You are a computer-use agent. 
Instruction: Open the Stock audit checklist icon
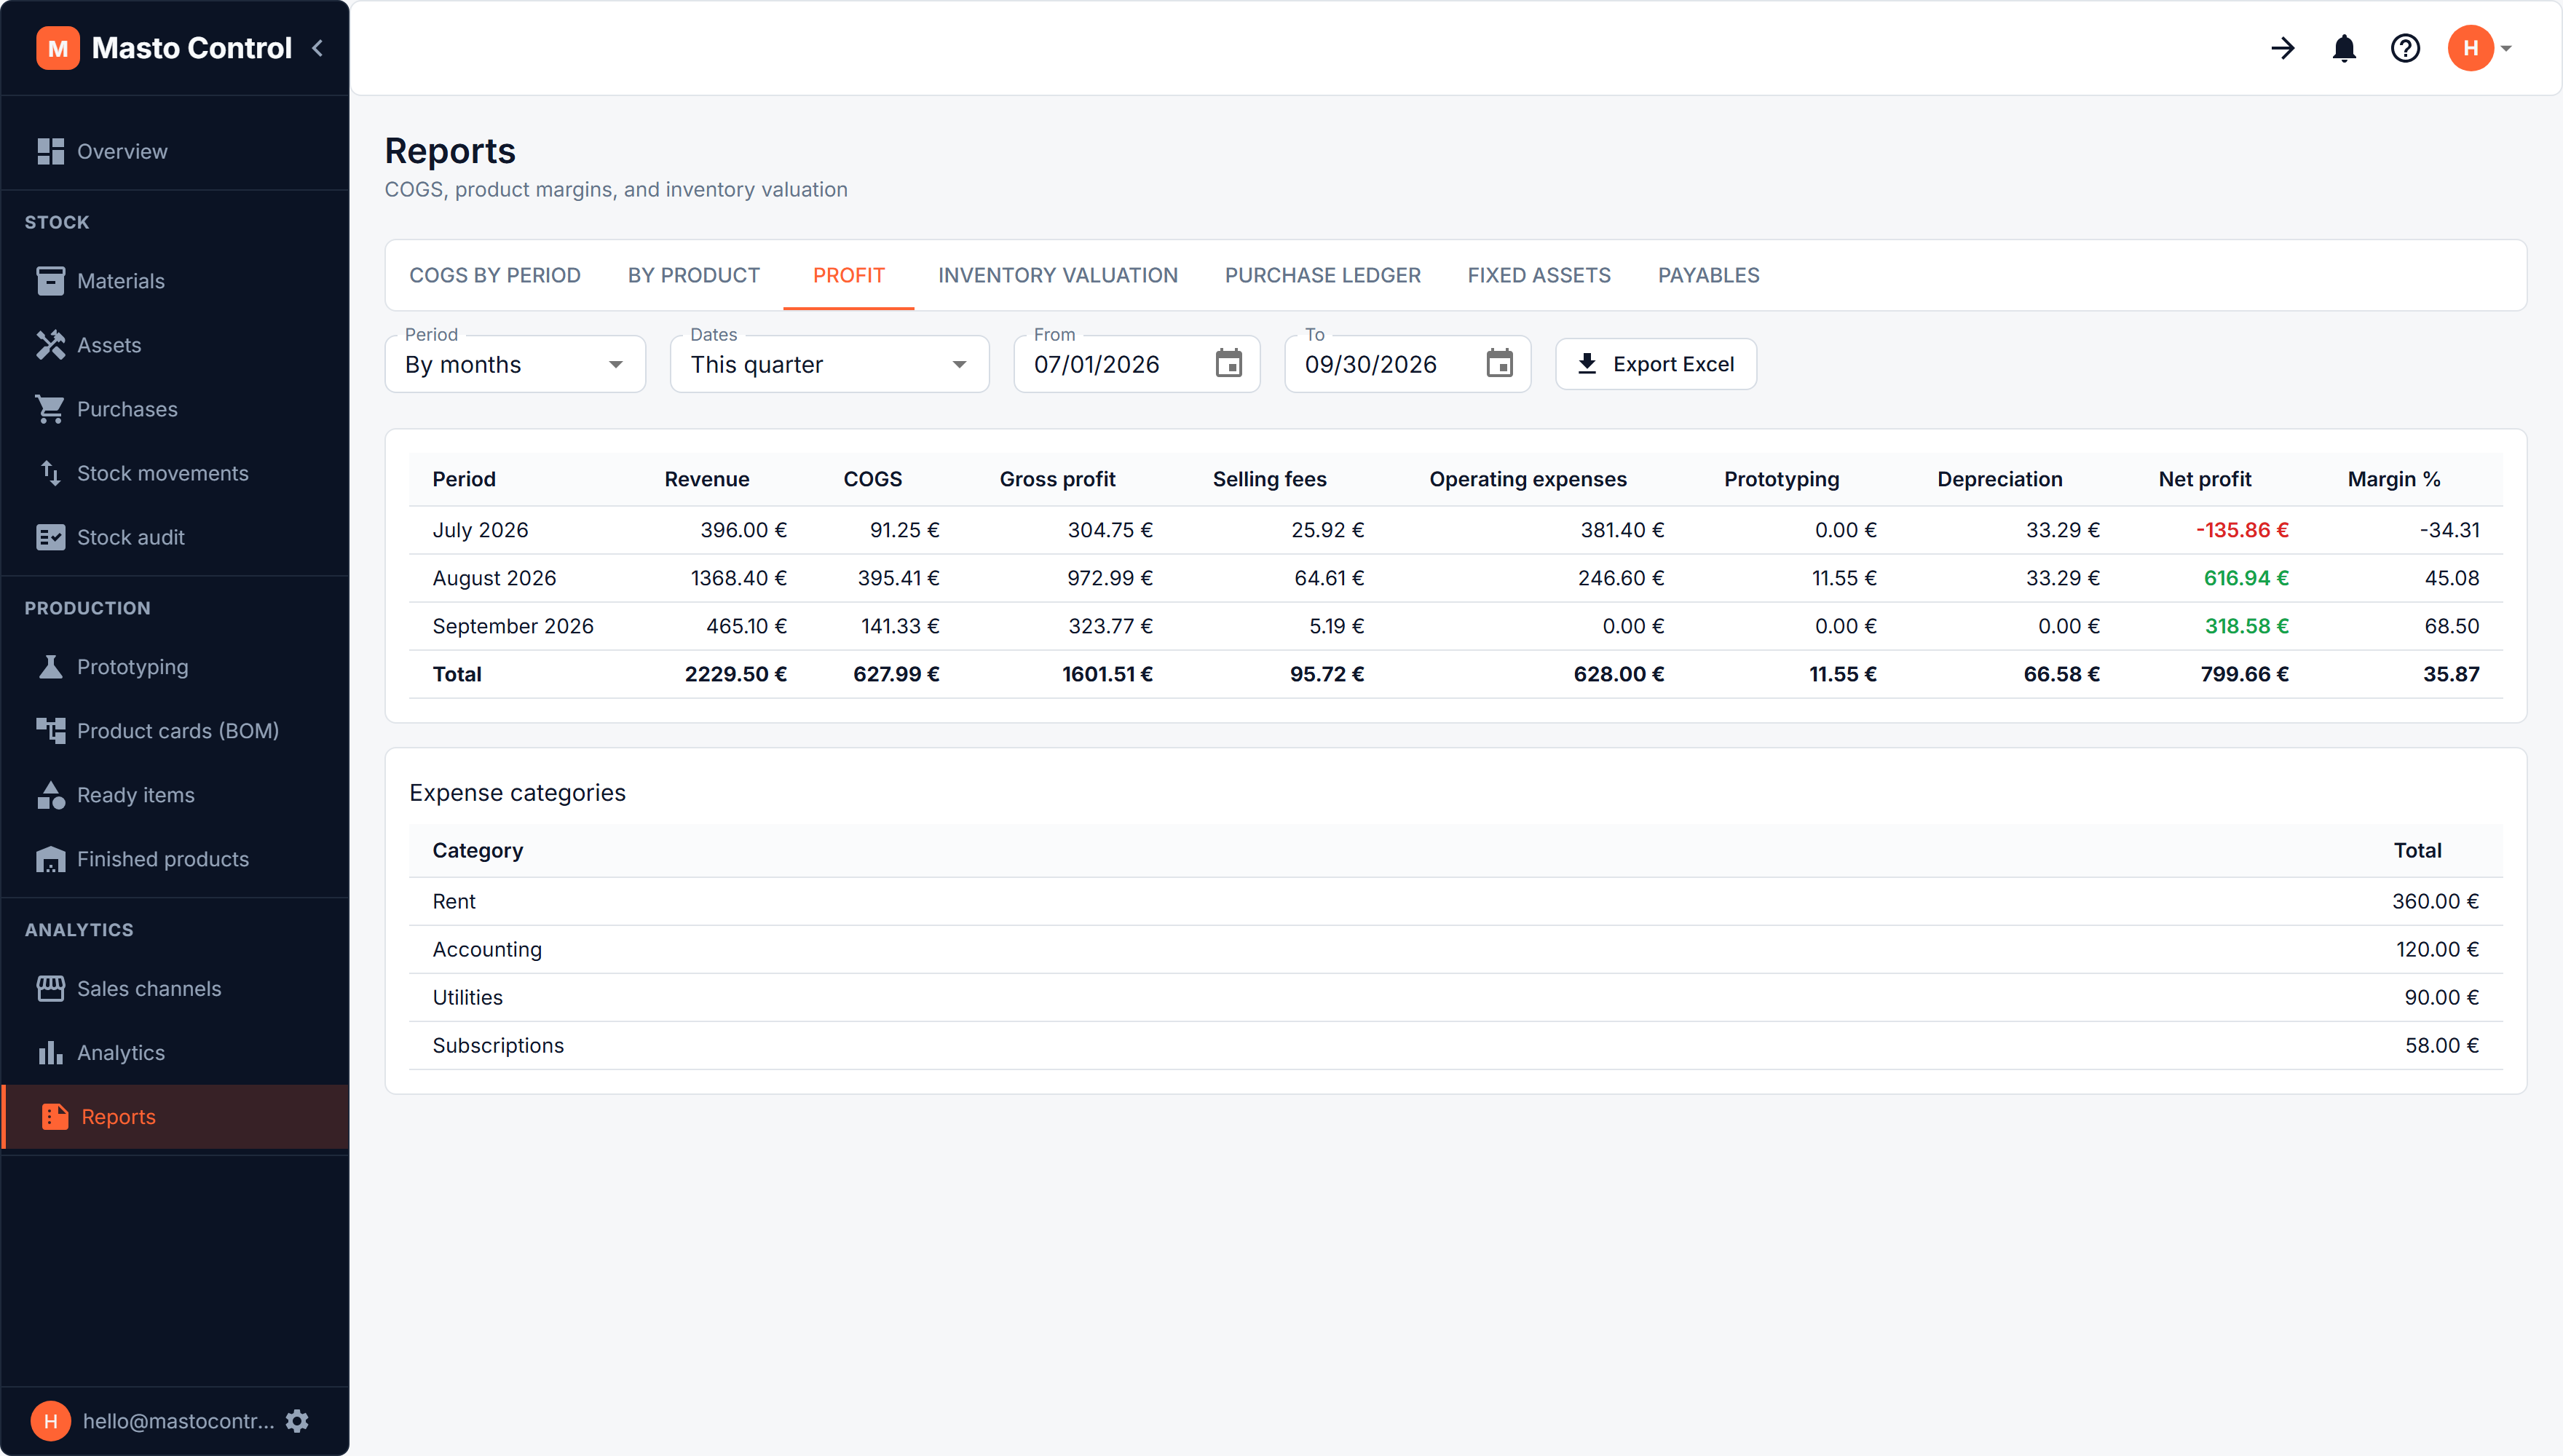pyautogui.click(x=50, y=537)
